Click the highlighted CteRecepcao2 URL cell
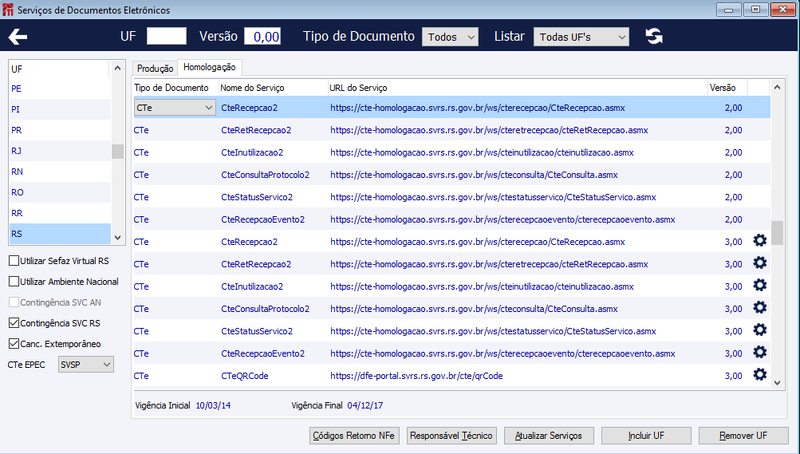The image size is (800, 454). tap(517, 108)
